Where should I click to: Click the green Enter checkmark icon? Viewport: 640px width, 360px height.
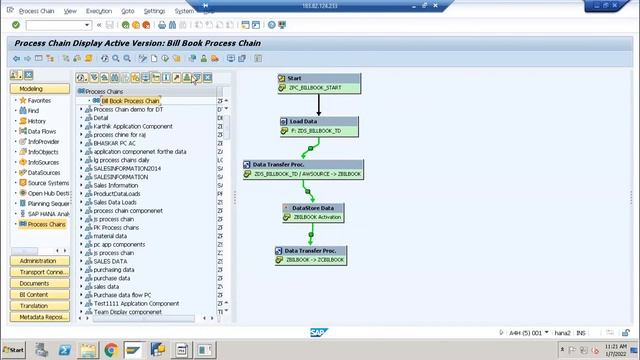pyautogui.click(x=16, y=25)
